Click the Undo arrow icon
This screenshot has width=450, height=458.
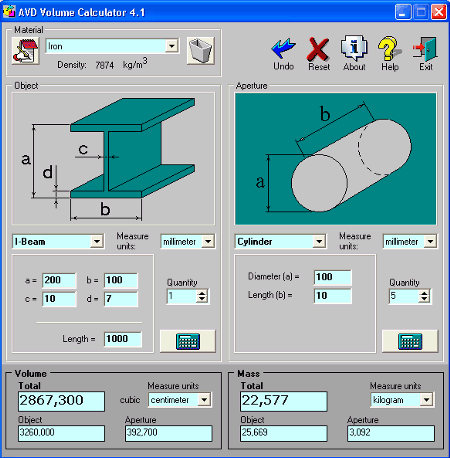tap(283, 49)
